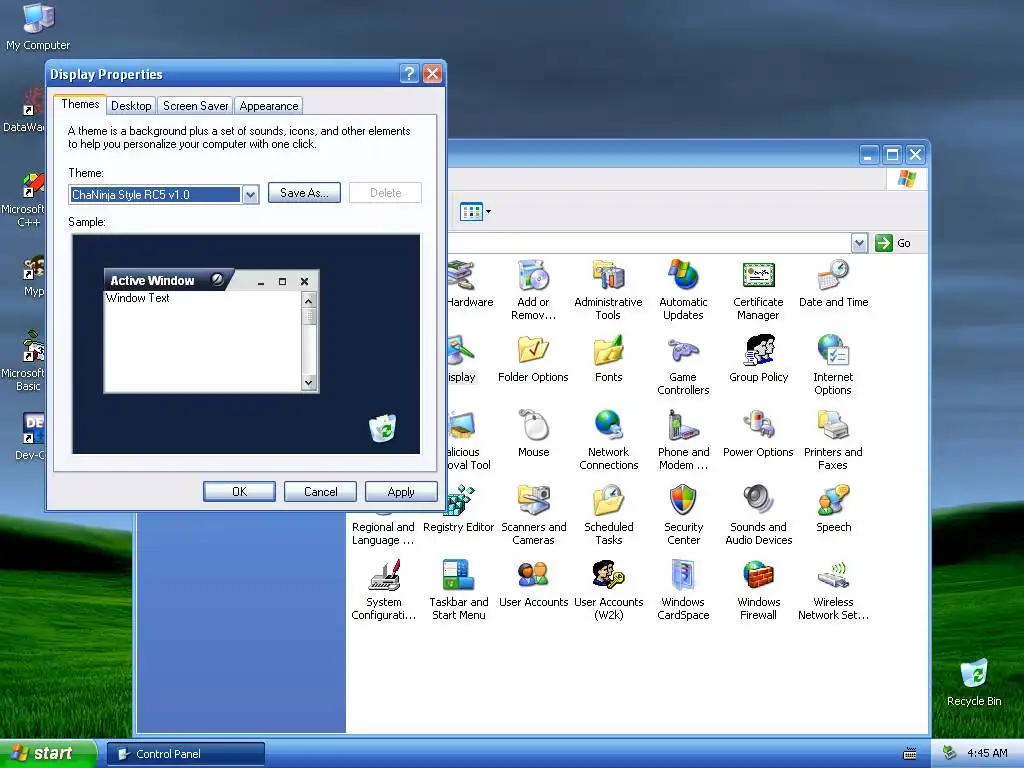The height and width of the screenshot is (768, 1024).
Task: Open Internet Options icon
Action: pos(833,351)
